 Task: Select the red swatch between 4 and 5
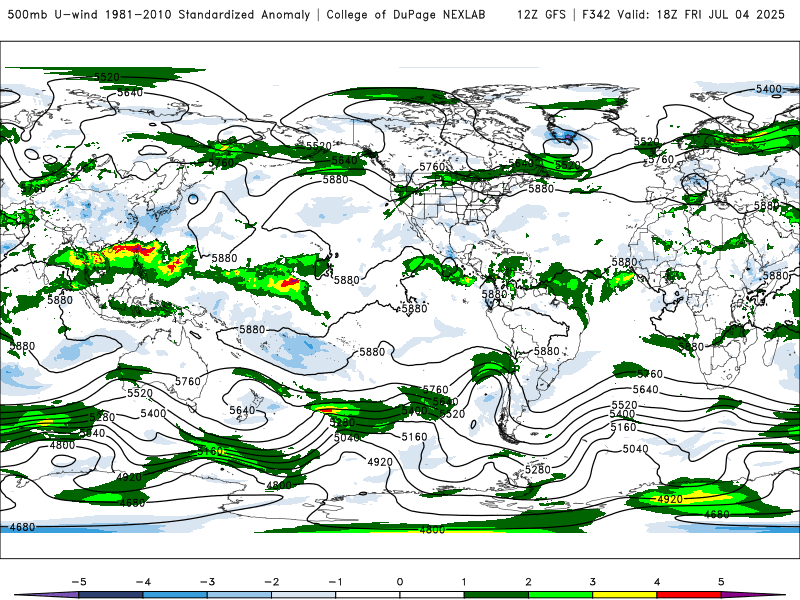tap(689, 595)
